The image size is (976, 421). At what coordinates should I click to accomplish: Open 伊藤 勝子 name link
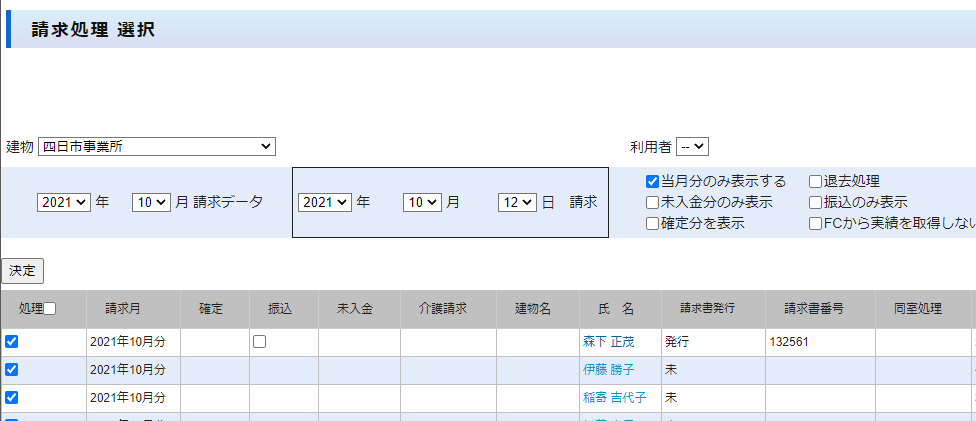[608, 370]
